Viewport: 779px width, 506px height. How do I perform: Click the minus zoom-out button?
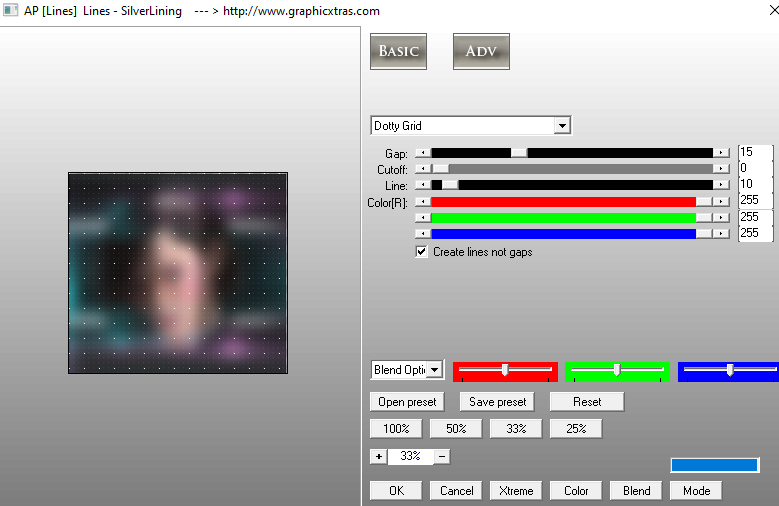(442, 456)
